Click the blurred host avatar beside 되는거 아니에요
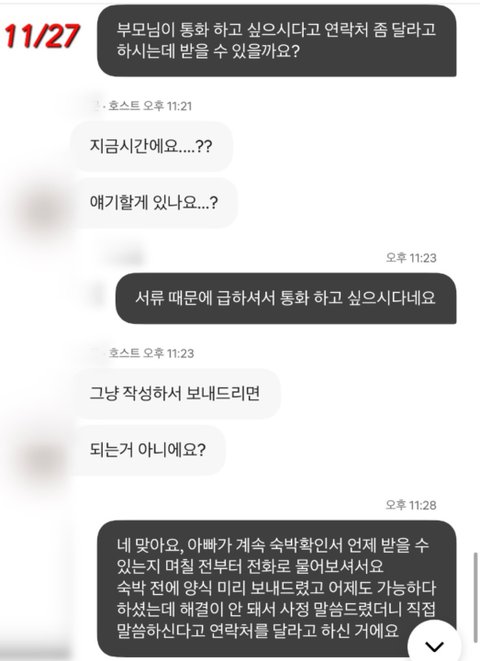Viewport: 480px width, 661px height. (x=42, y=459)
